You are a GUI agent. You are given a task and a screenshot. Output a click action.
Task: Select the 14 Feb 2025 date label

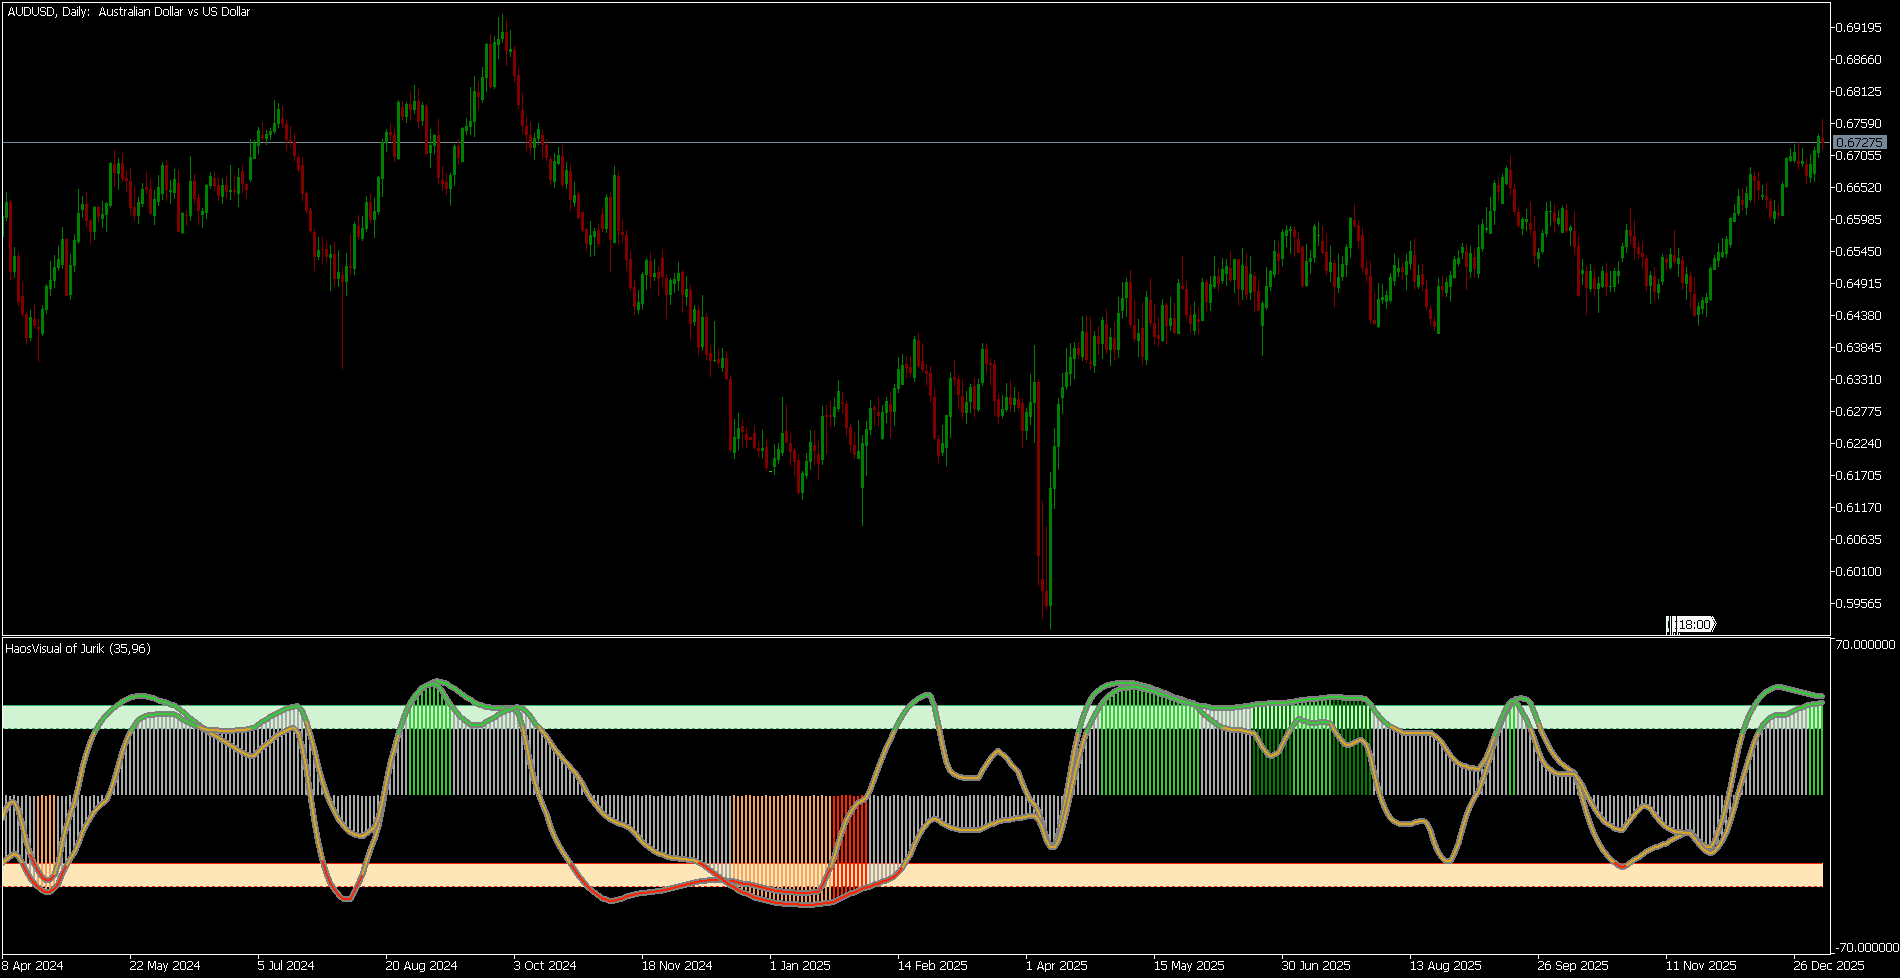(x=932, y=966)
